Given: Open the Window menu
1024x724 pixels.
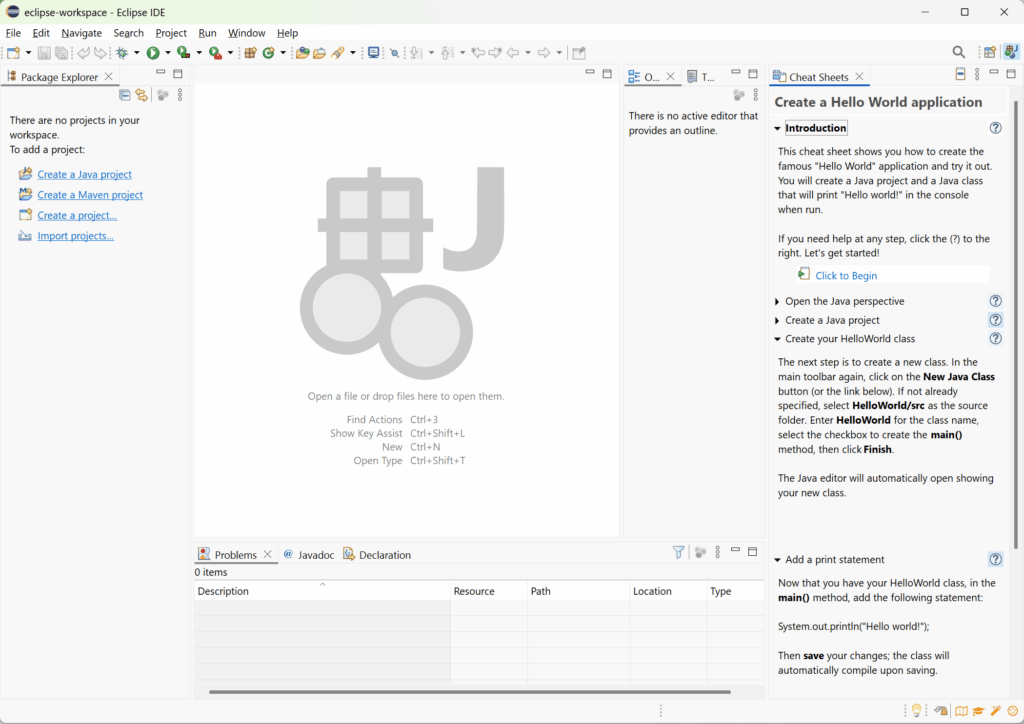Looking at the screenshot, I should (x=246, y=33).
